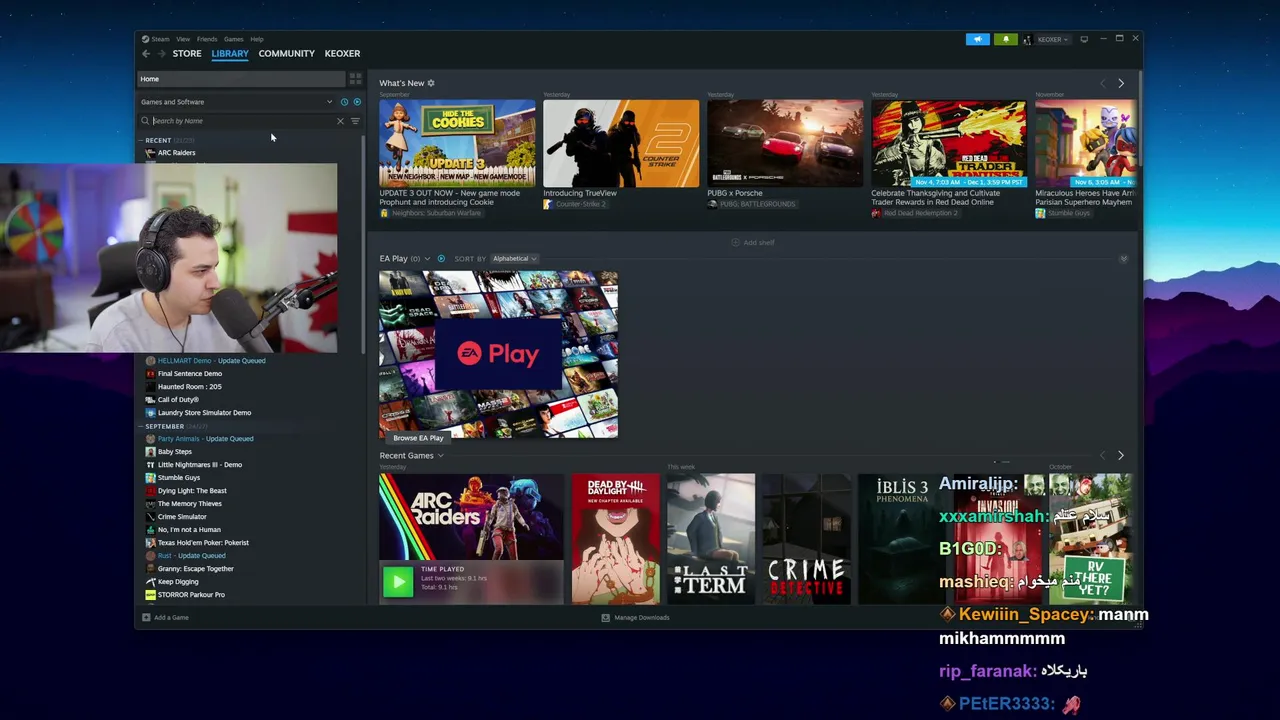Open the View menu
Image resolution: width=1280 pixels, height=720 pixels.
click(183, 39)
